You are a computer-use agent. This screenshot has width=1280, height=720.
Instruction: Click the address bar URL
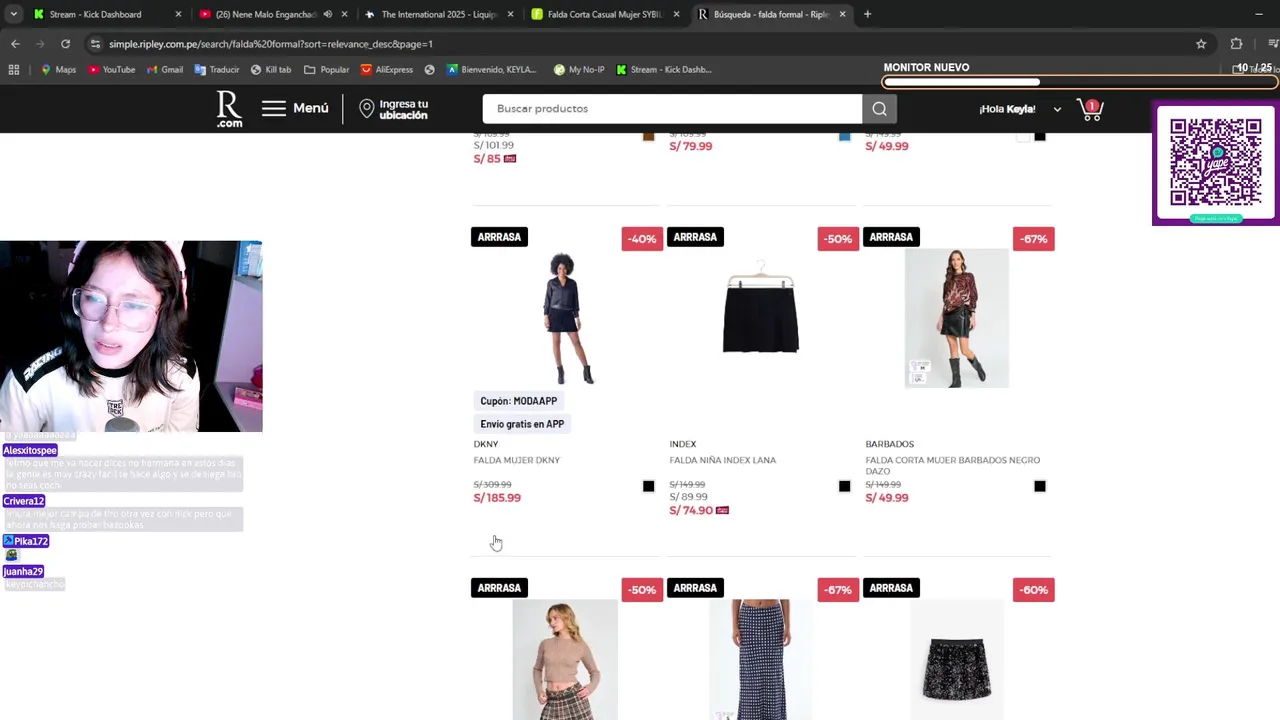(270, 44)
